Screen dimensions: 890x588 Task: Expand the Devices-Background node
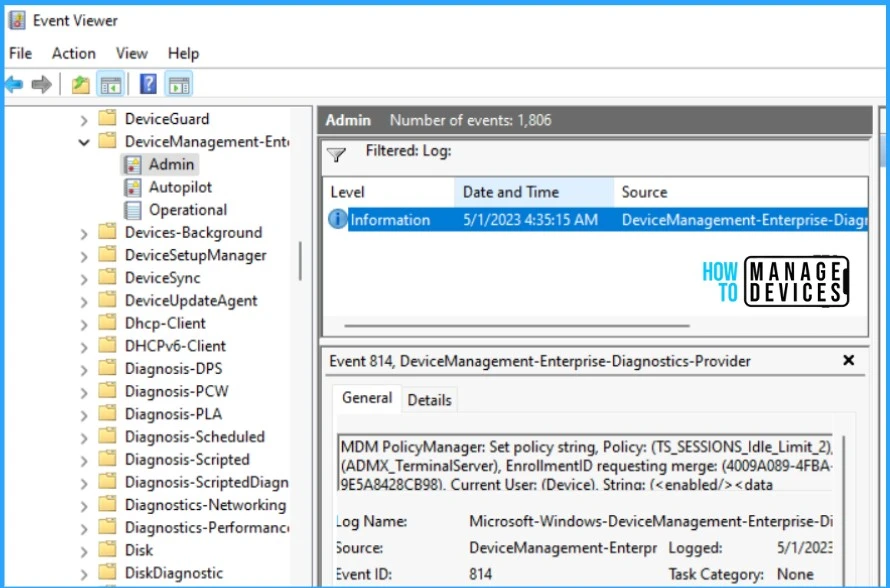(84, 234)
